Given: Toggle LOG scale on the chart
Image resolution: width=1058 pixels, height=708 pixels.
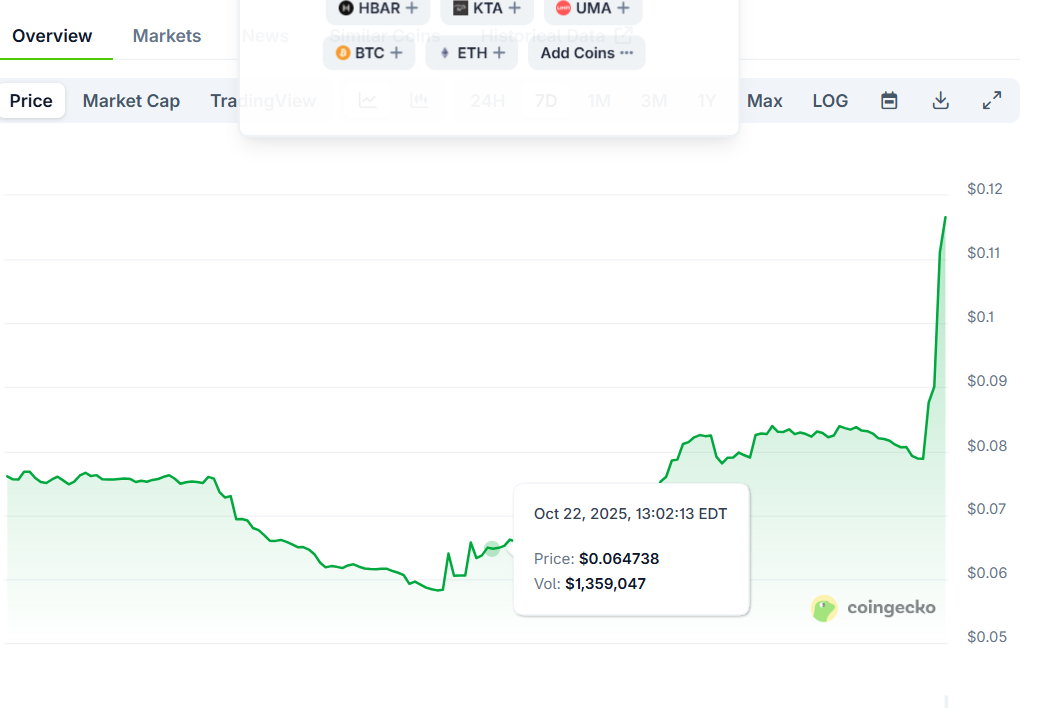Looking at the screenshot, I should (830, 101).
